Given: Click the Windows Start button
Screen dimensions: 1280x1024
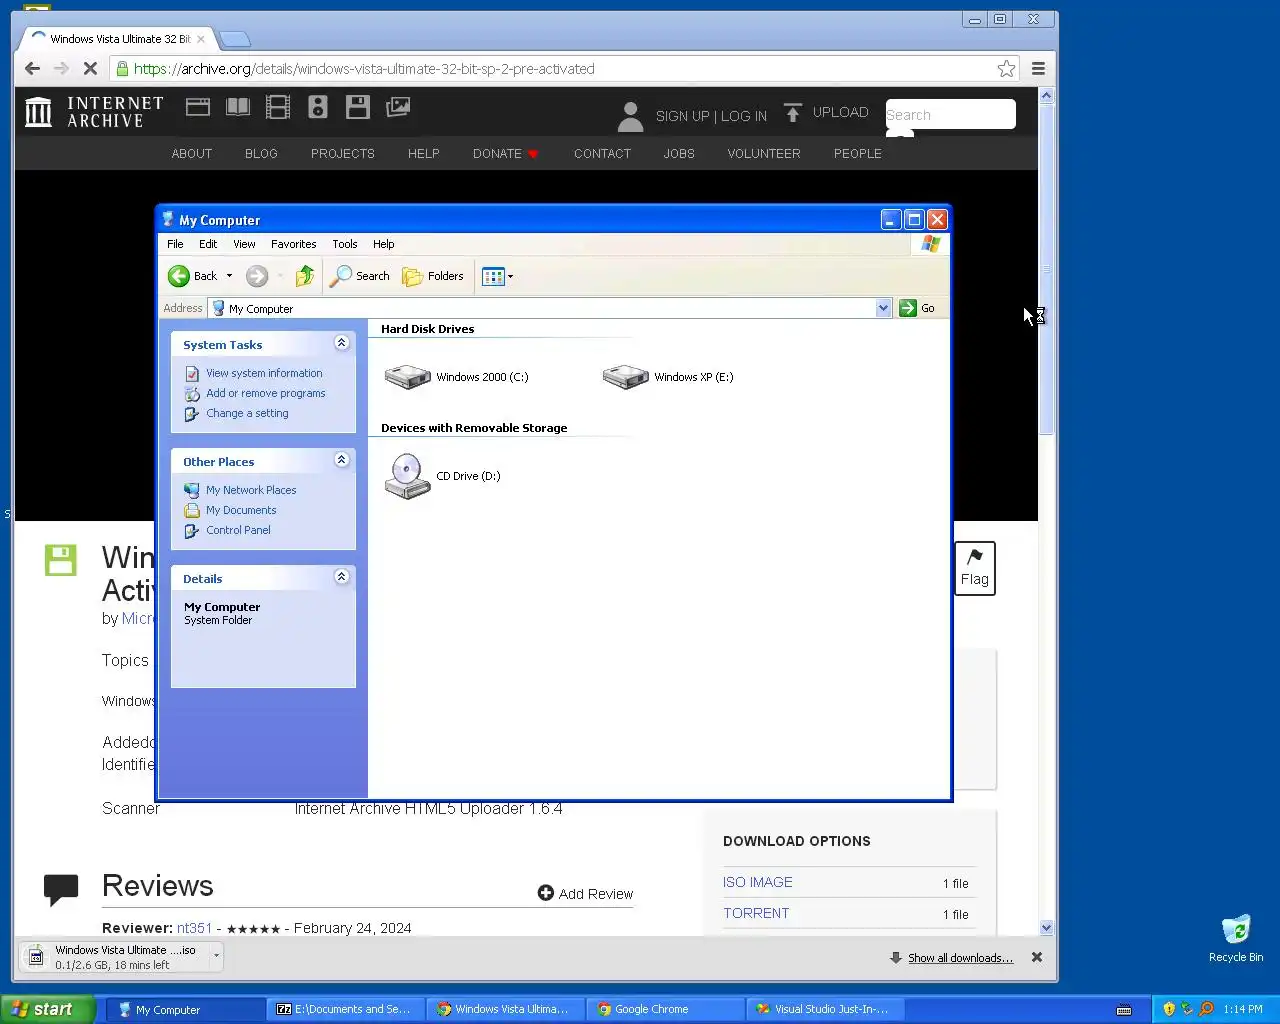Looking at the screenshot, I should tap(47, 1009).
